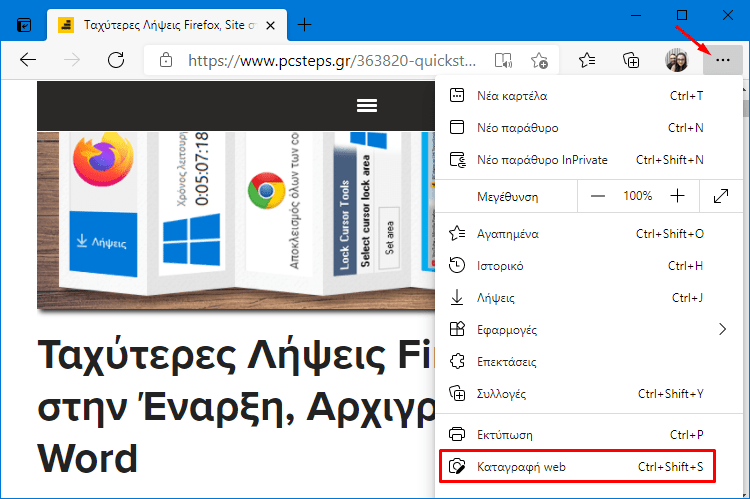Close the Ταχύτερες Λήψεις Firefox tab

pos(270,25)
